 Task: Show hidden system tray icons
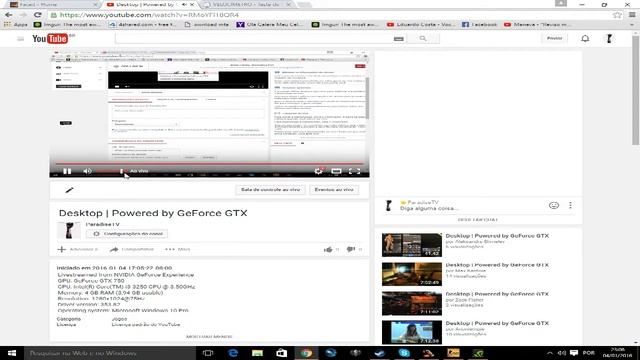click(x=550, y=353)
